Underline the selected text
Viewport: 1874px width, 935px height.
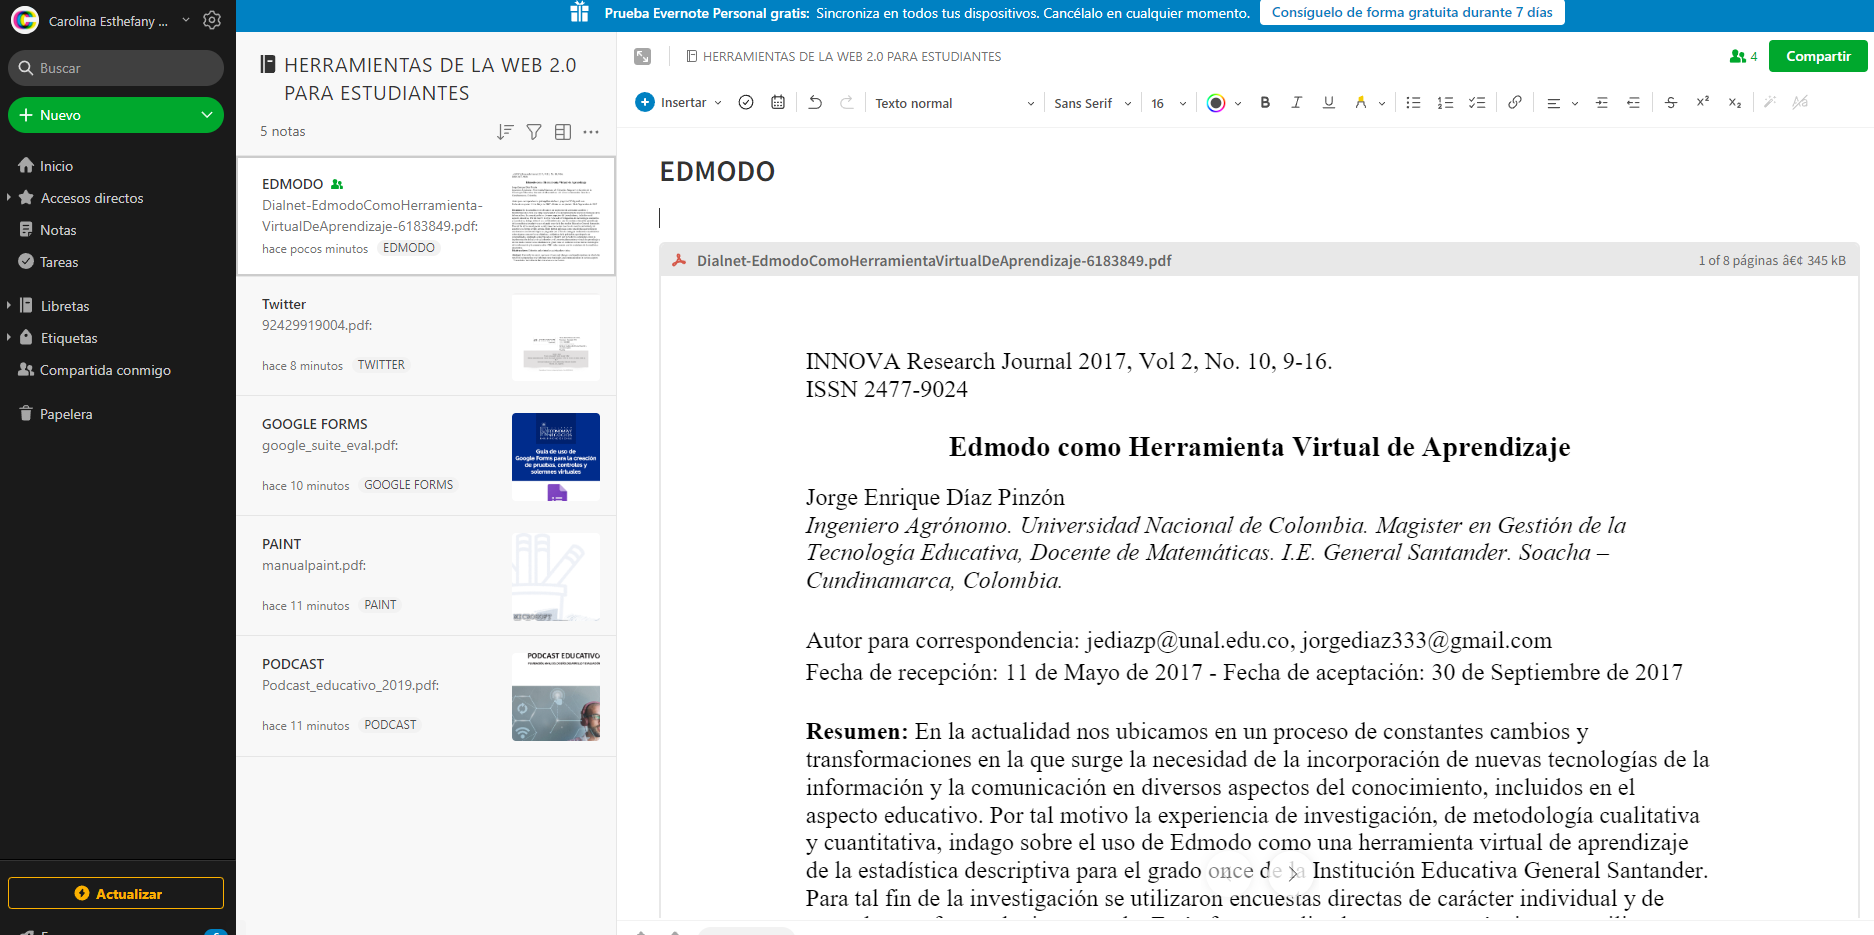click(1329, 102)
